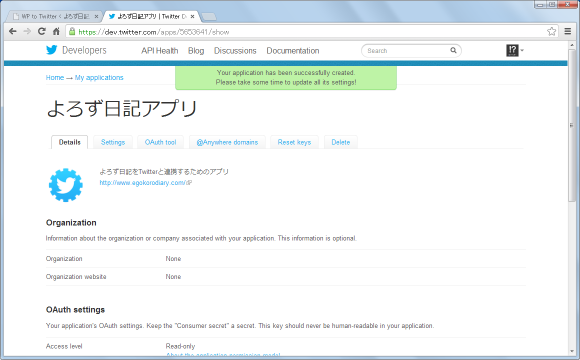Switch to the OAuth tool tab
The image size is (580, 360).
161,142
